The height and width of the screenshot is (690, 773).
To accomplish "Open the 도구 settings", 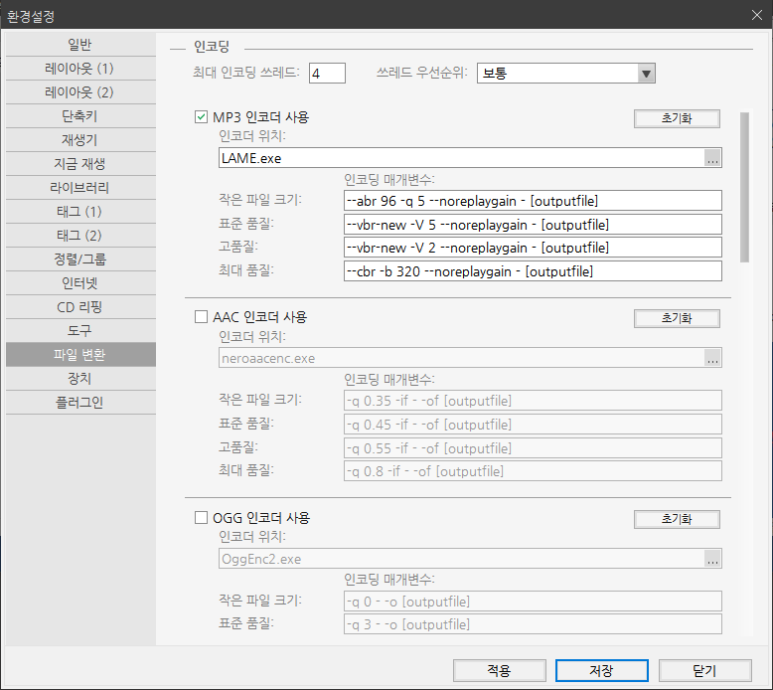I will [x=81, y=331].
